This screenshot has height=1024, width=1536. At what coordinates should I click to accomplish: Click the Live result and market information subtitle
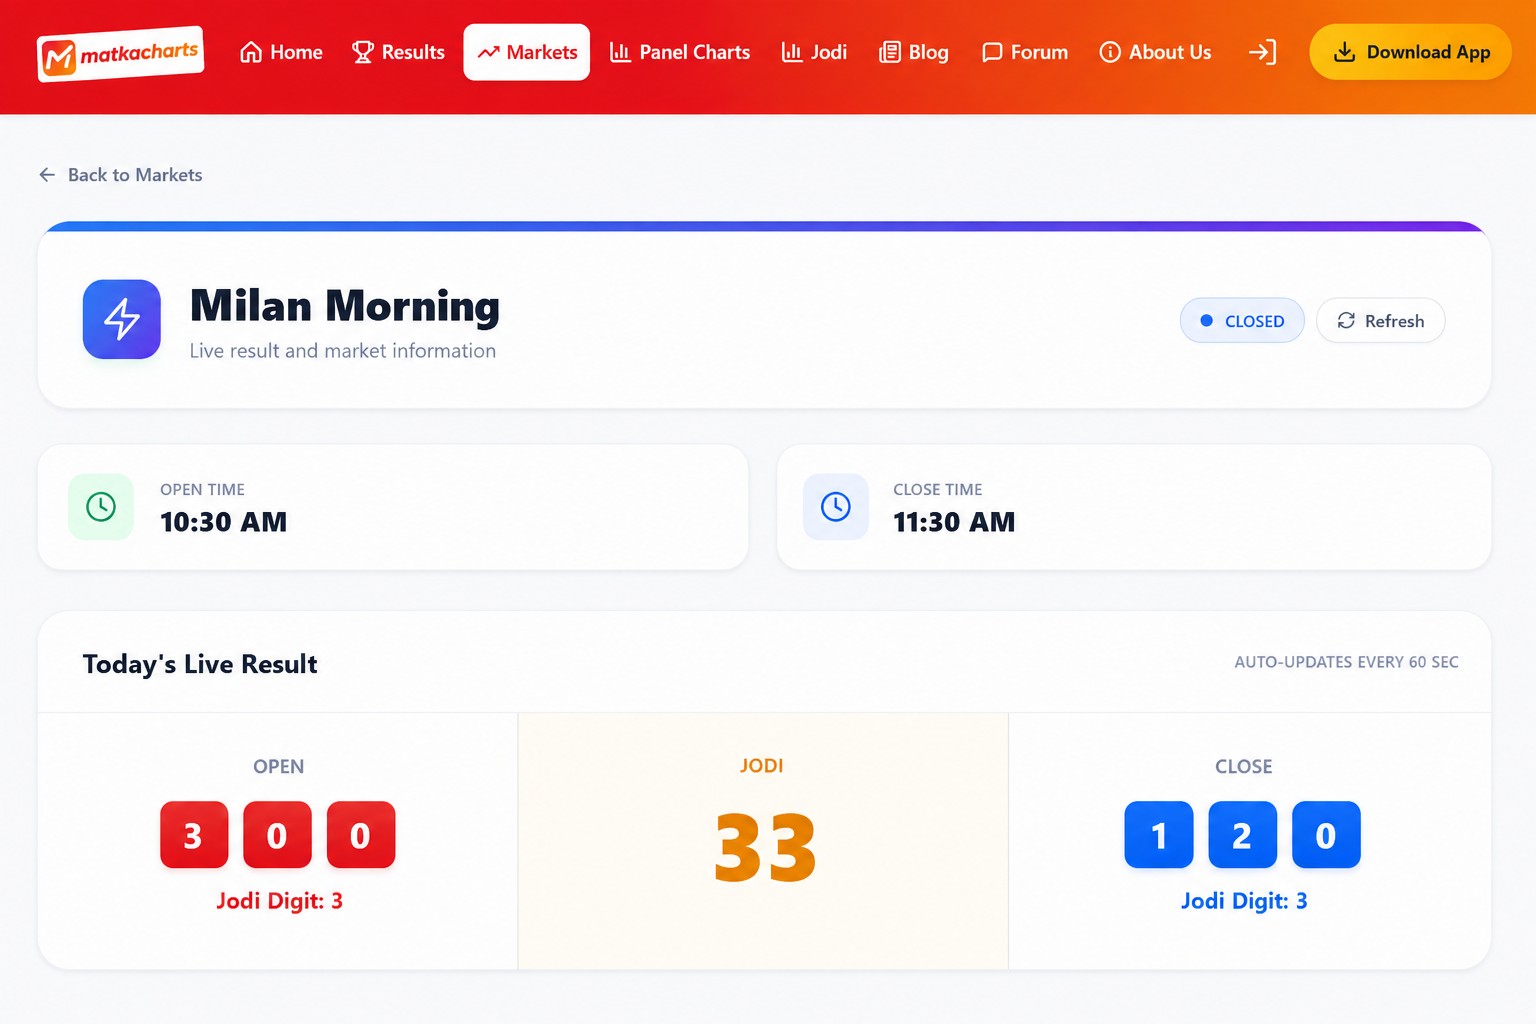coord(343,351)
